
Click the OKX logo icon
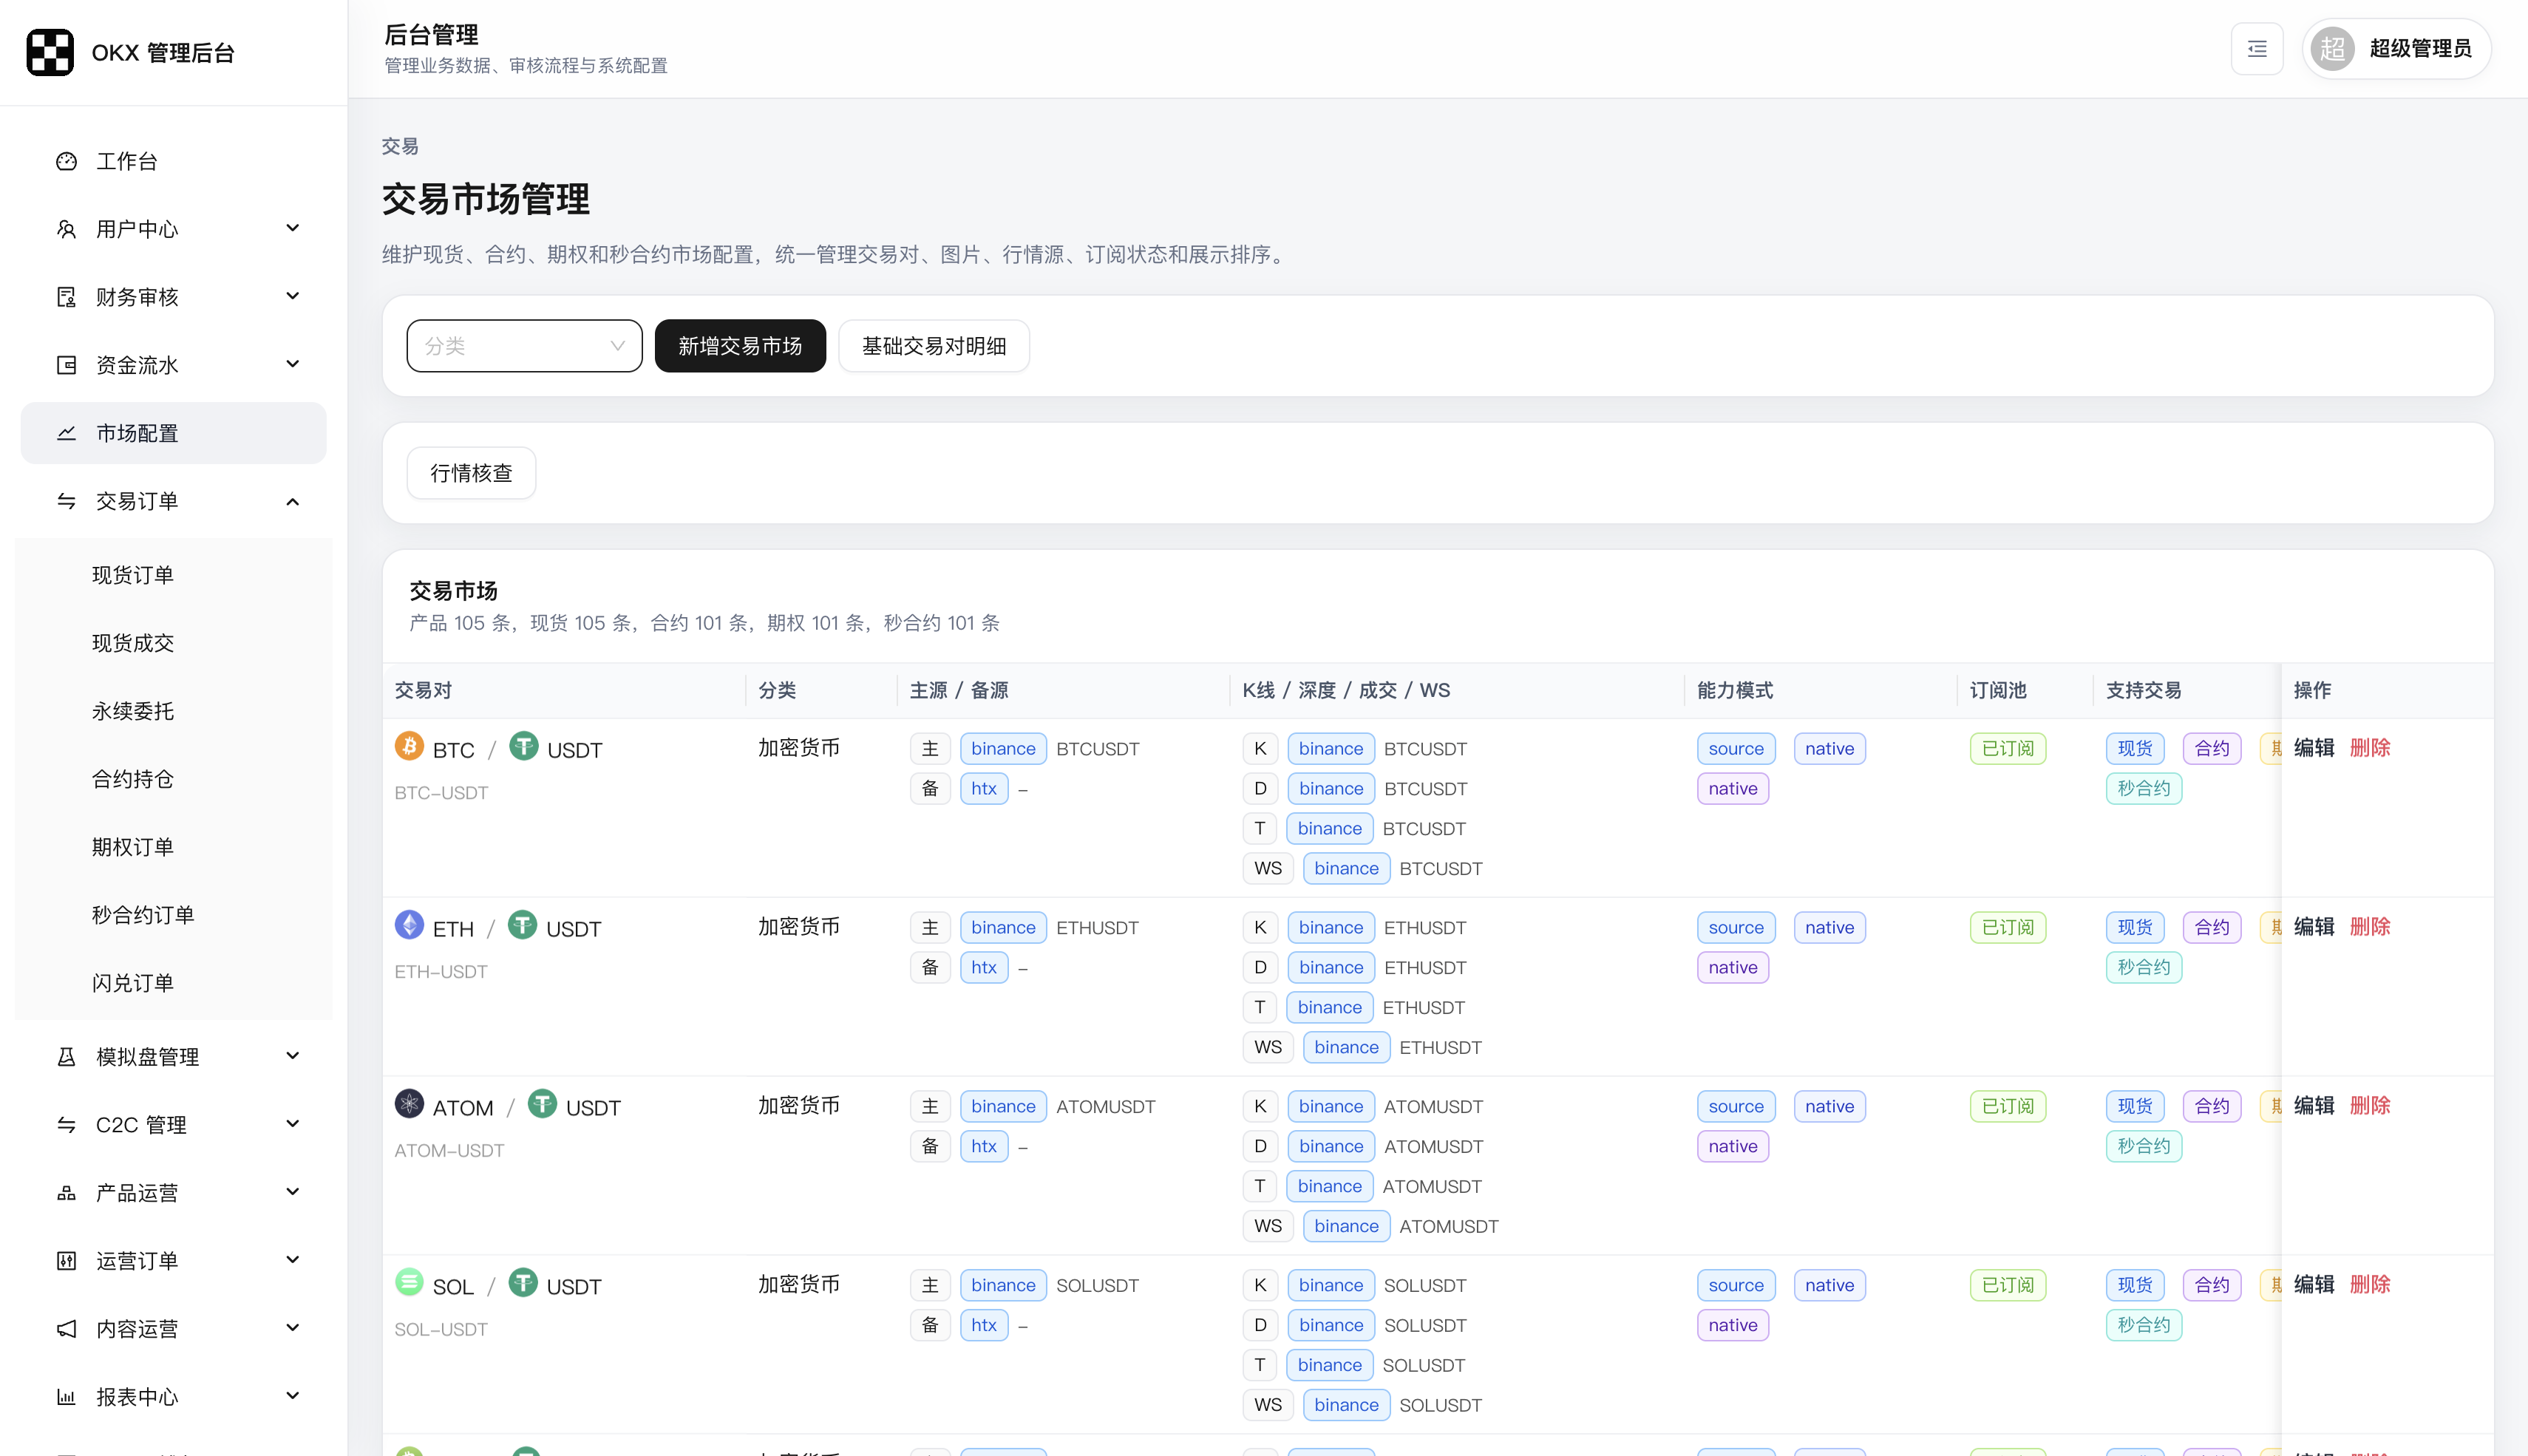point(50,52)
